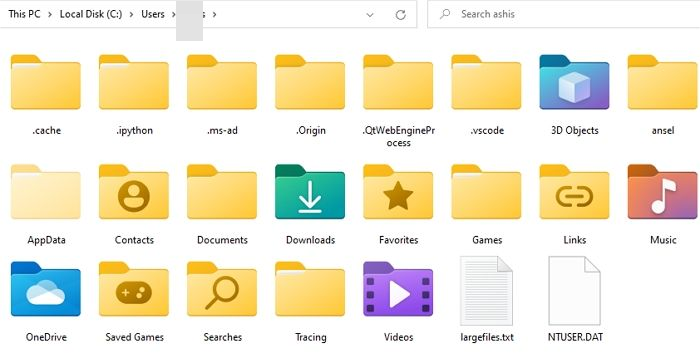The image size is (700, 363).
Task: Go to Users in breadcrumb
Action: click(153, 14)
